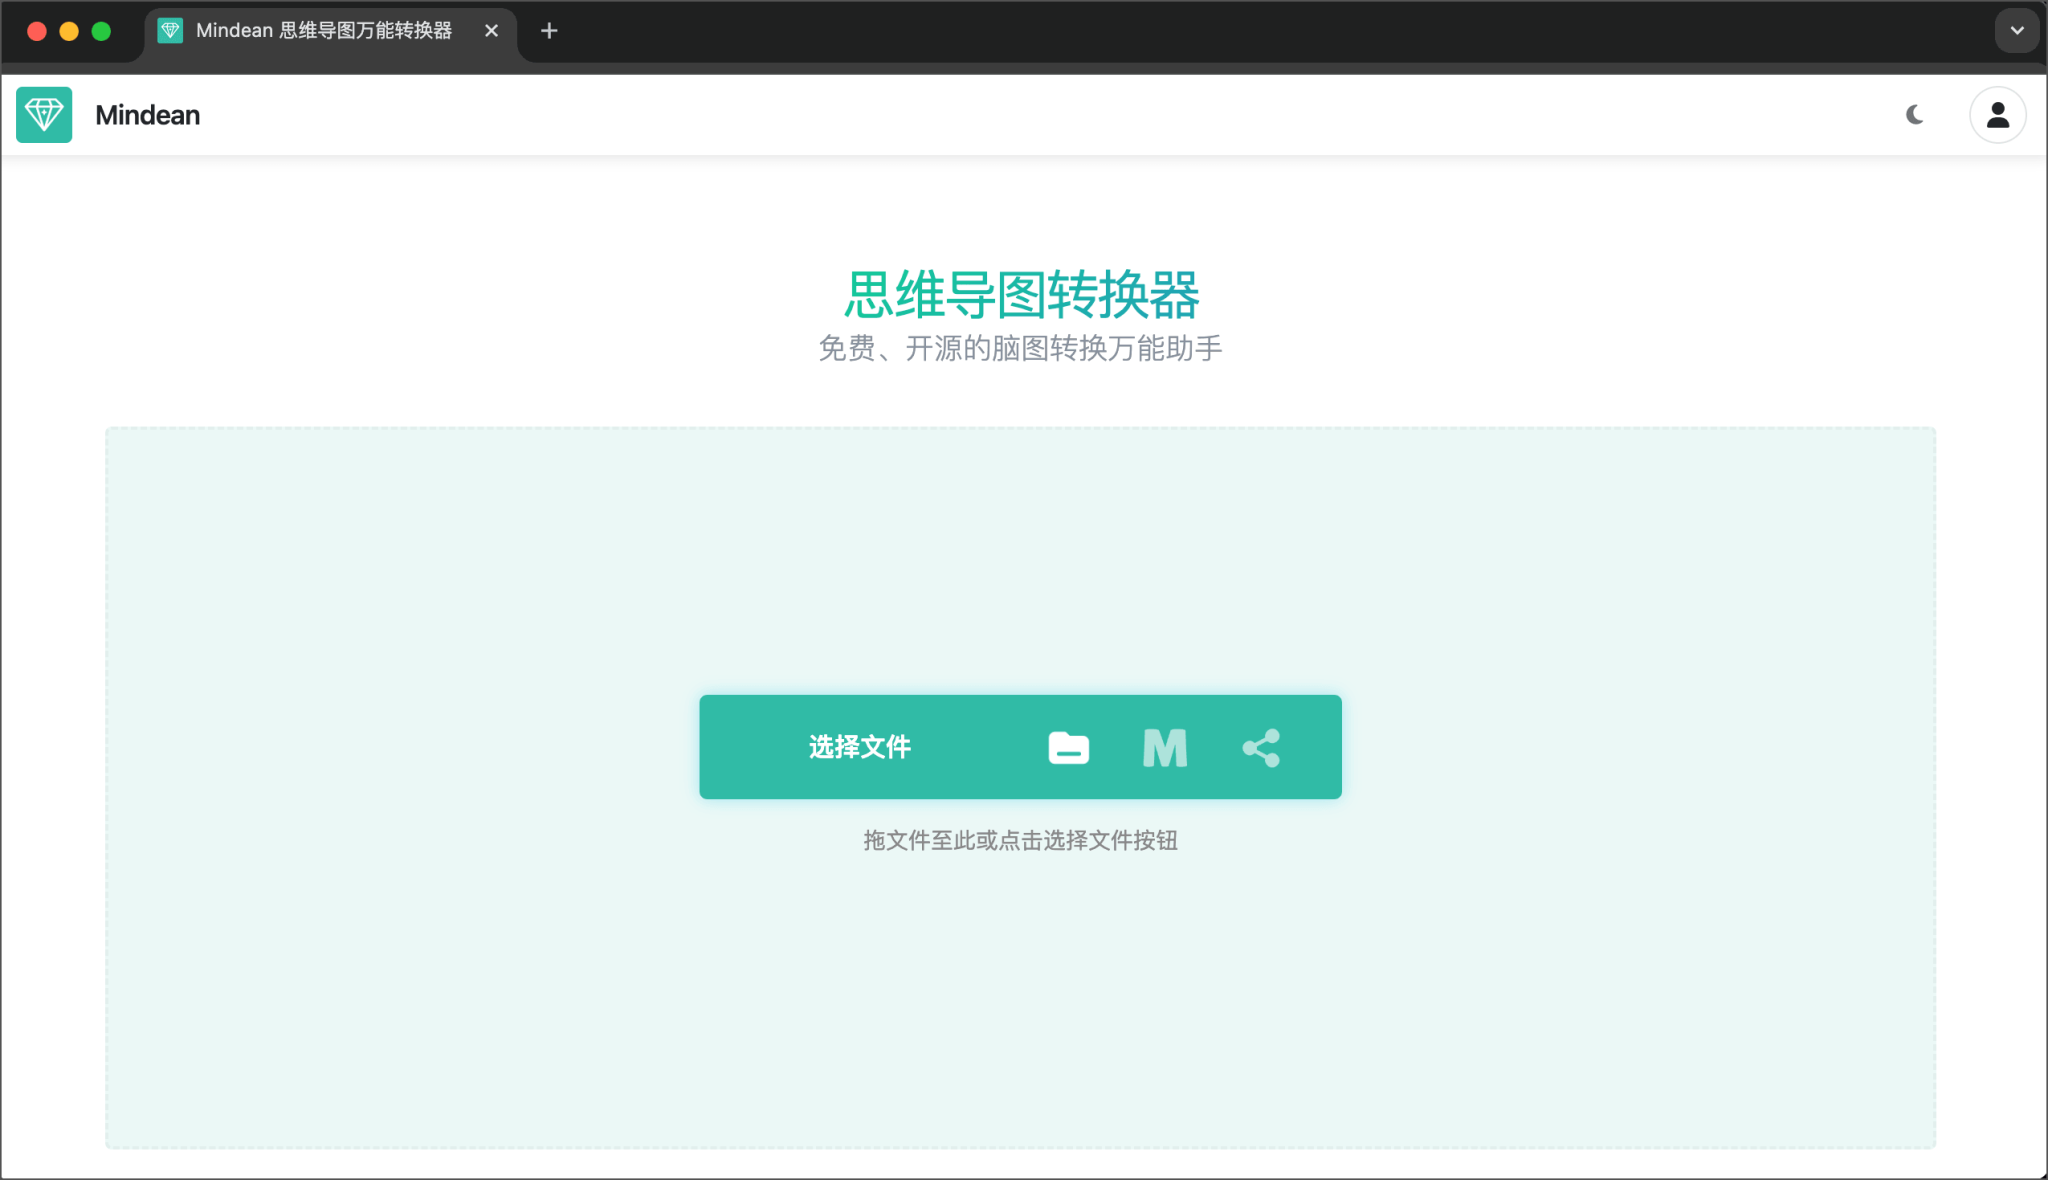Screen dimensions: 2048x1180
Task: Click the folder icon in the upload button
Action: click(x=1068, y=747)
